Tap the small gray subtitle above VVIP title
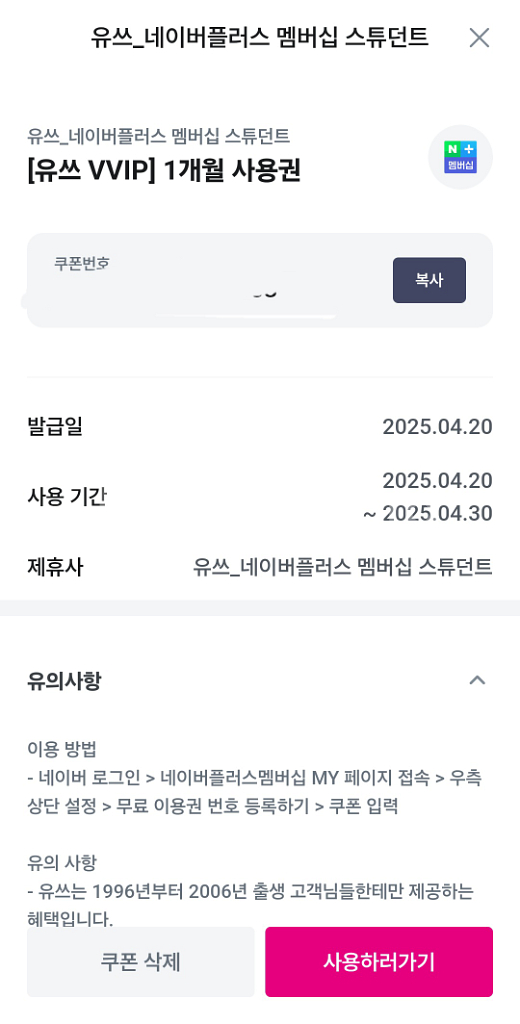520x1024 pixels. point(159,136)
